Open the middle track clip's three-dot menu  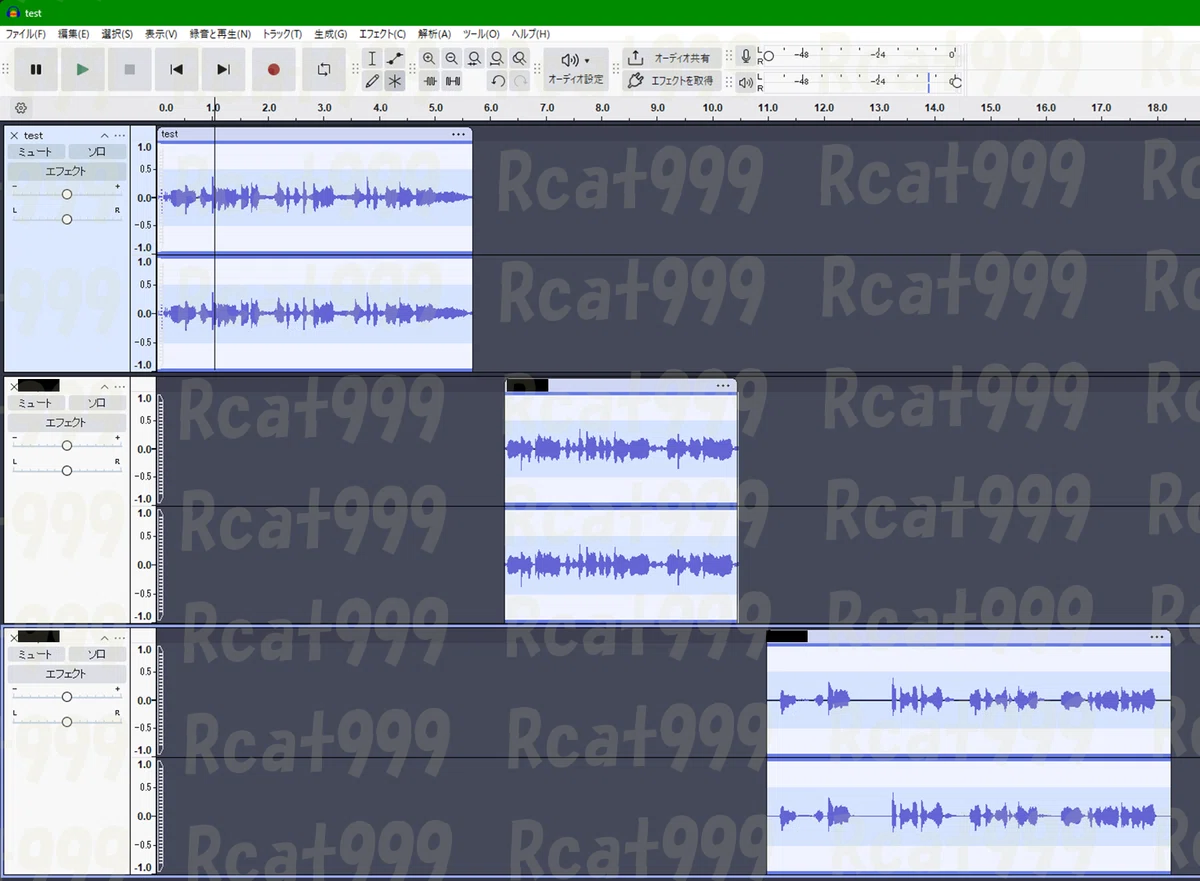[724, 385]
